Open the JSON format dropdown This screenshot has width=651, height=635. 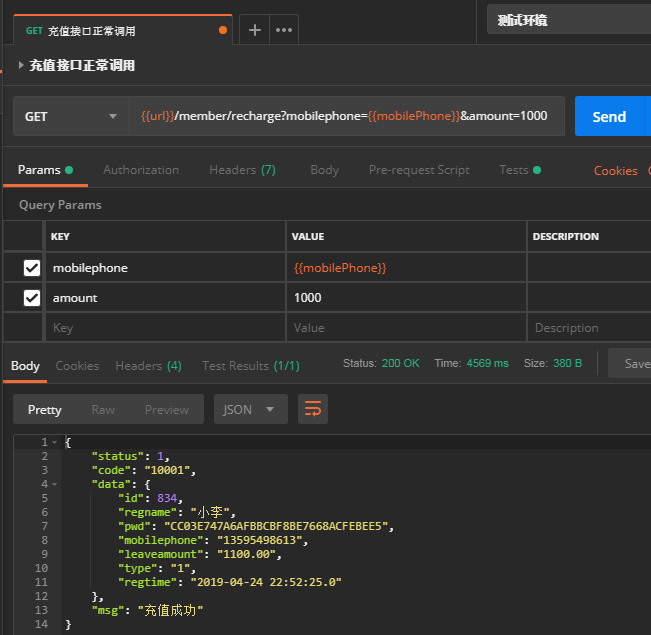click(x=250, y=409)
